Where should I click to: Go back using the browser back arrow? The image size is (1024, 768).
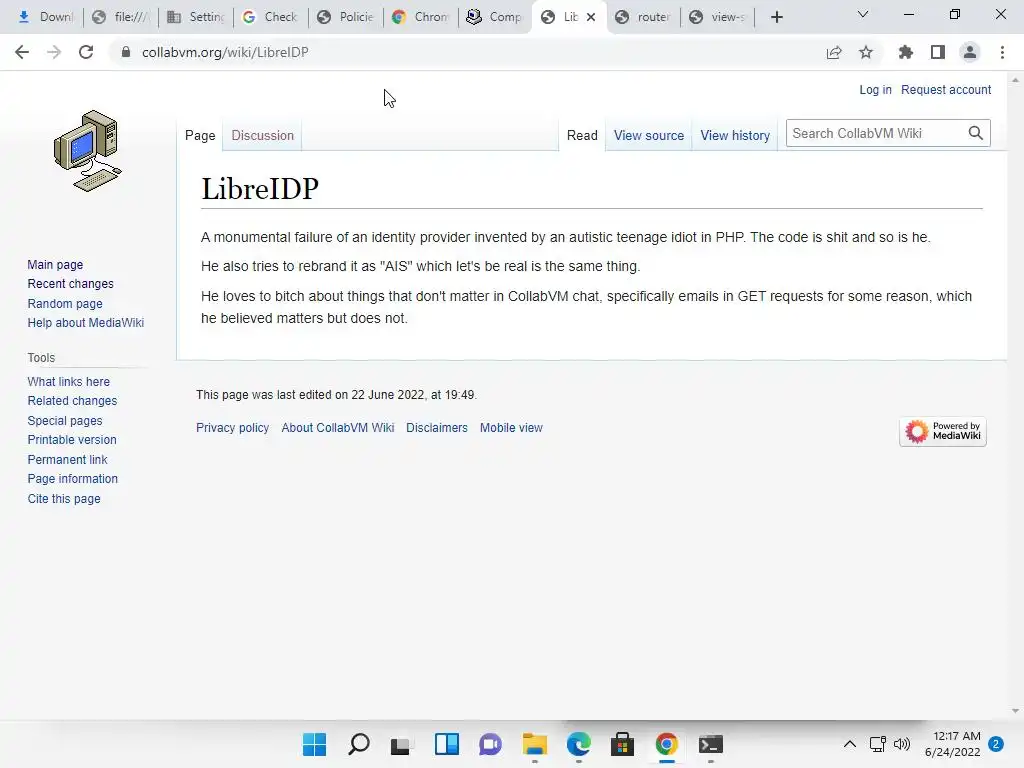pyautogui.click(x=22, y=52)
